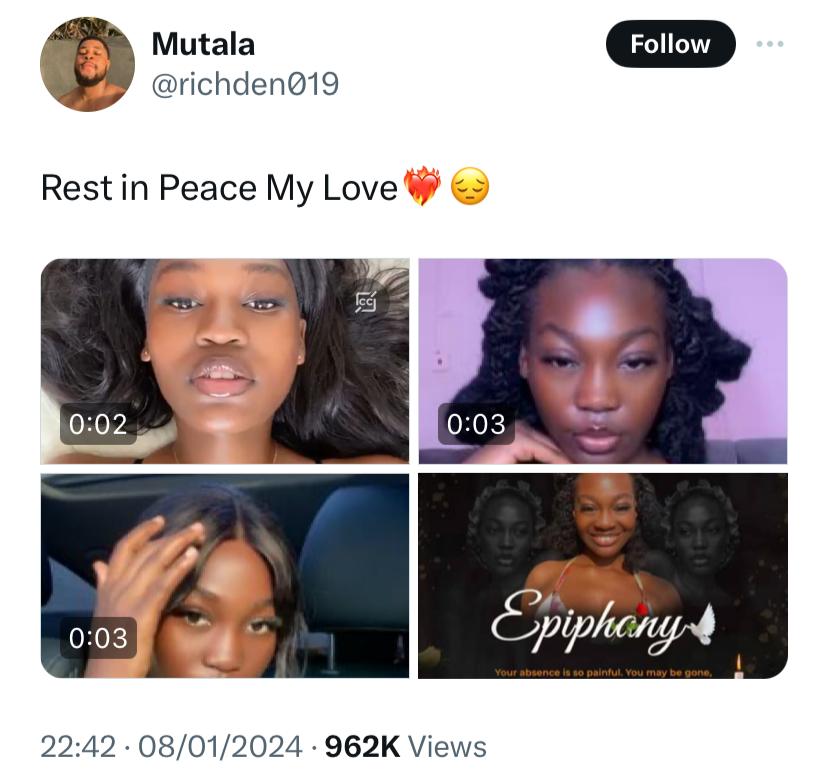Play the top-left video lasting 0:02
The width and height of the screenshot is (828, 774).
(225, 360)
